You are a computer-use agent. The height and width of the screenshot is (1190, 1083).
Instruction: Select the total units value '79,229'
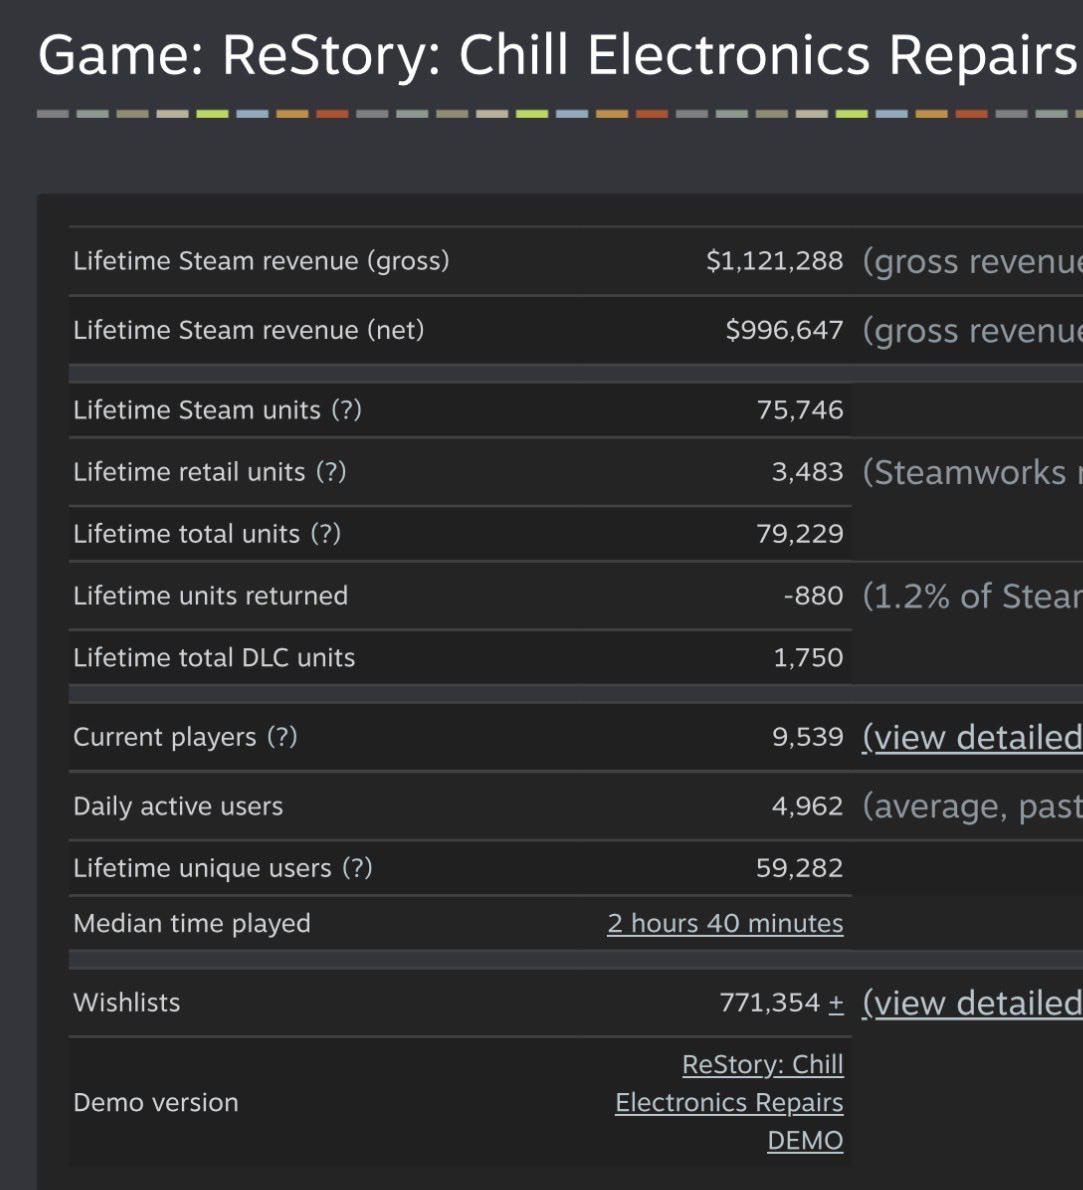point(800,534)
